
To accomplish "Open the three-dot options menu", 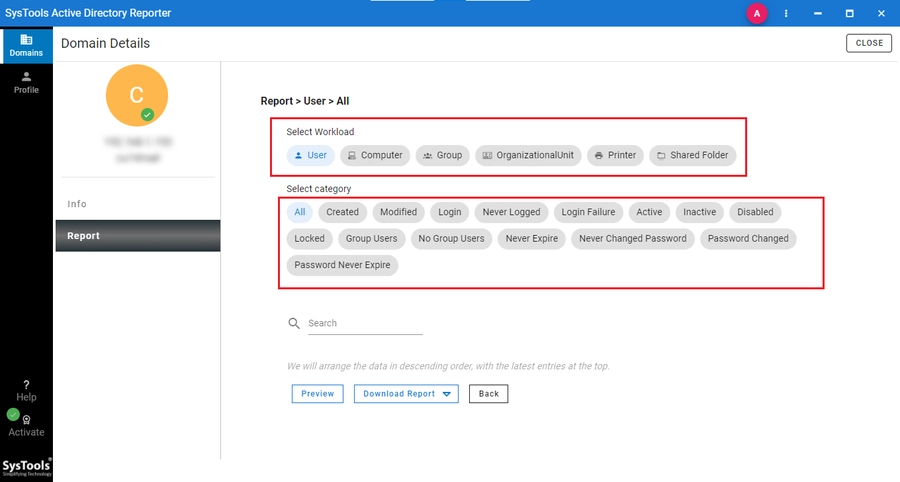I will click(x=786, y=13).
